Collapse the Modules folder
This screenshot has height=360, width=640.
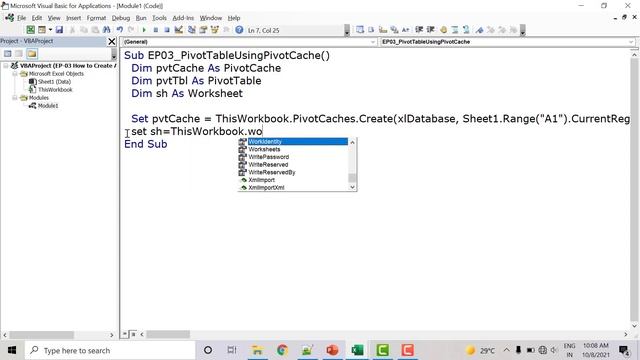pyautogui.click(x=14, y=98)
